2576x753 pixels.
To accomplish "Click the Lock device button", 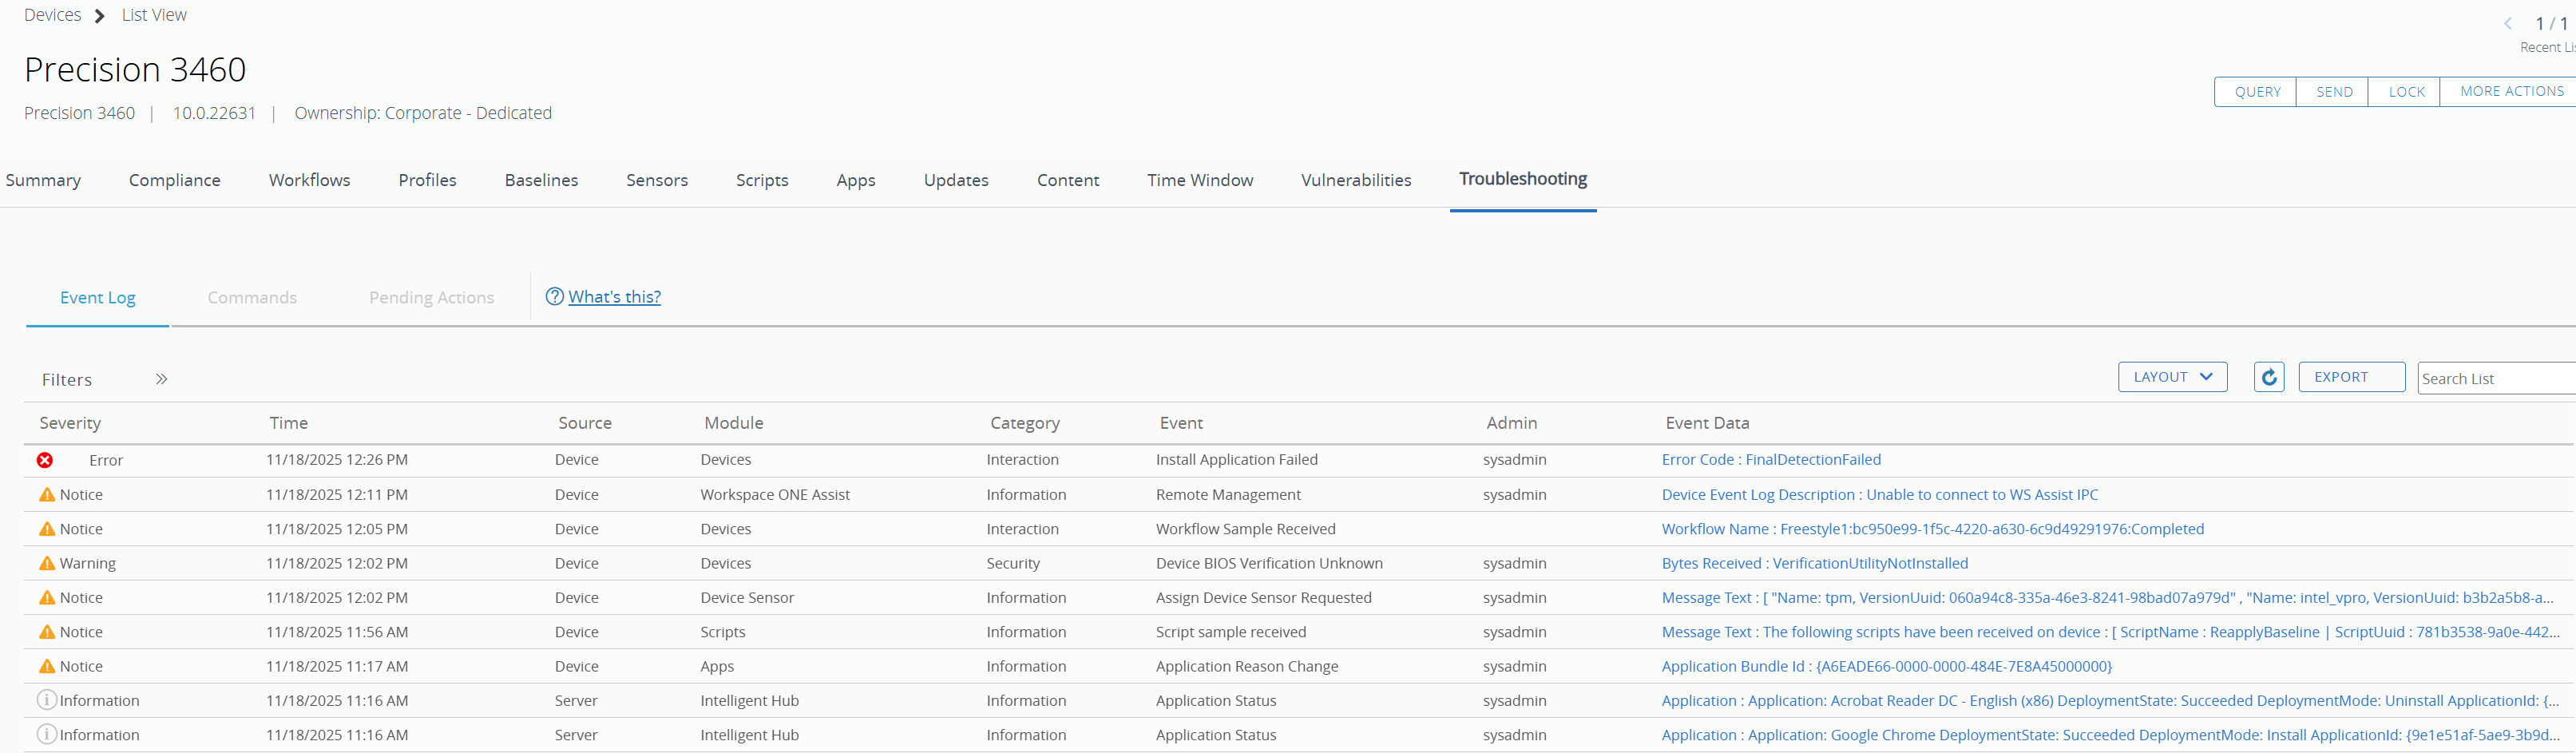I will coord(2405,92).
